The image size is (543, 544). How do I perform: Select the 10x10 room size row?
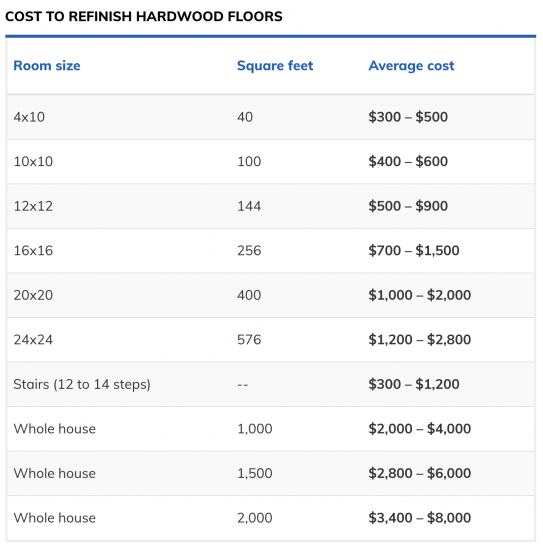271,162
